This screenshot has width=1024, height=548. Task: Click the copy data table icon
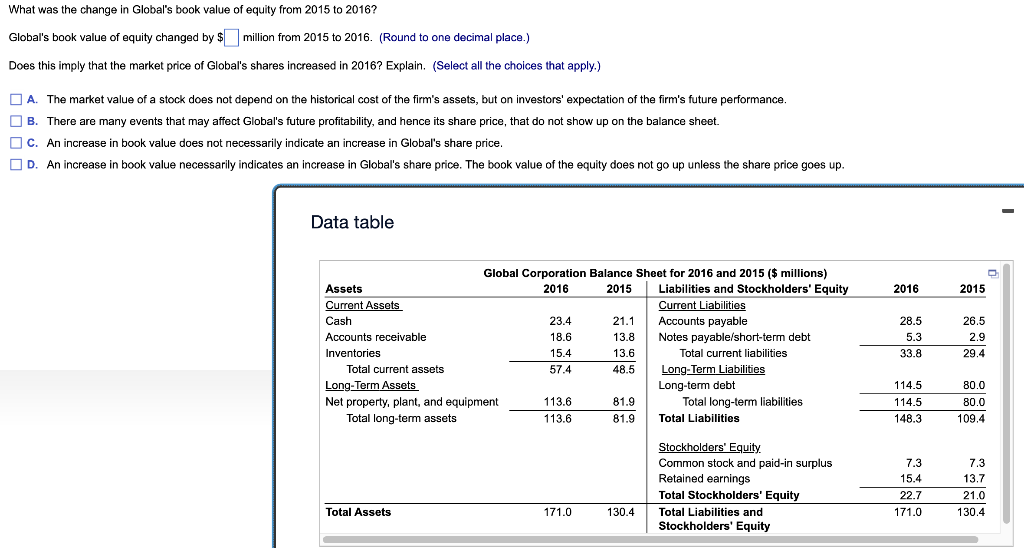click(993, 273)
